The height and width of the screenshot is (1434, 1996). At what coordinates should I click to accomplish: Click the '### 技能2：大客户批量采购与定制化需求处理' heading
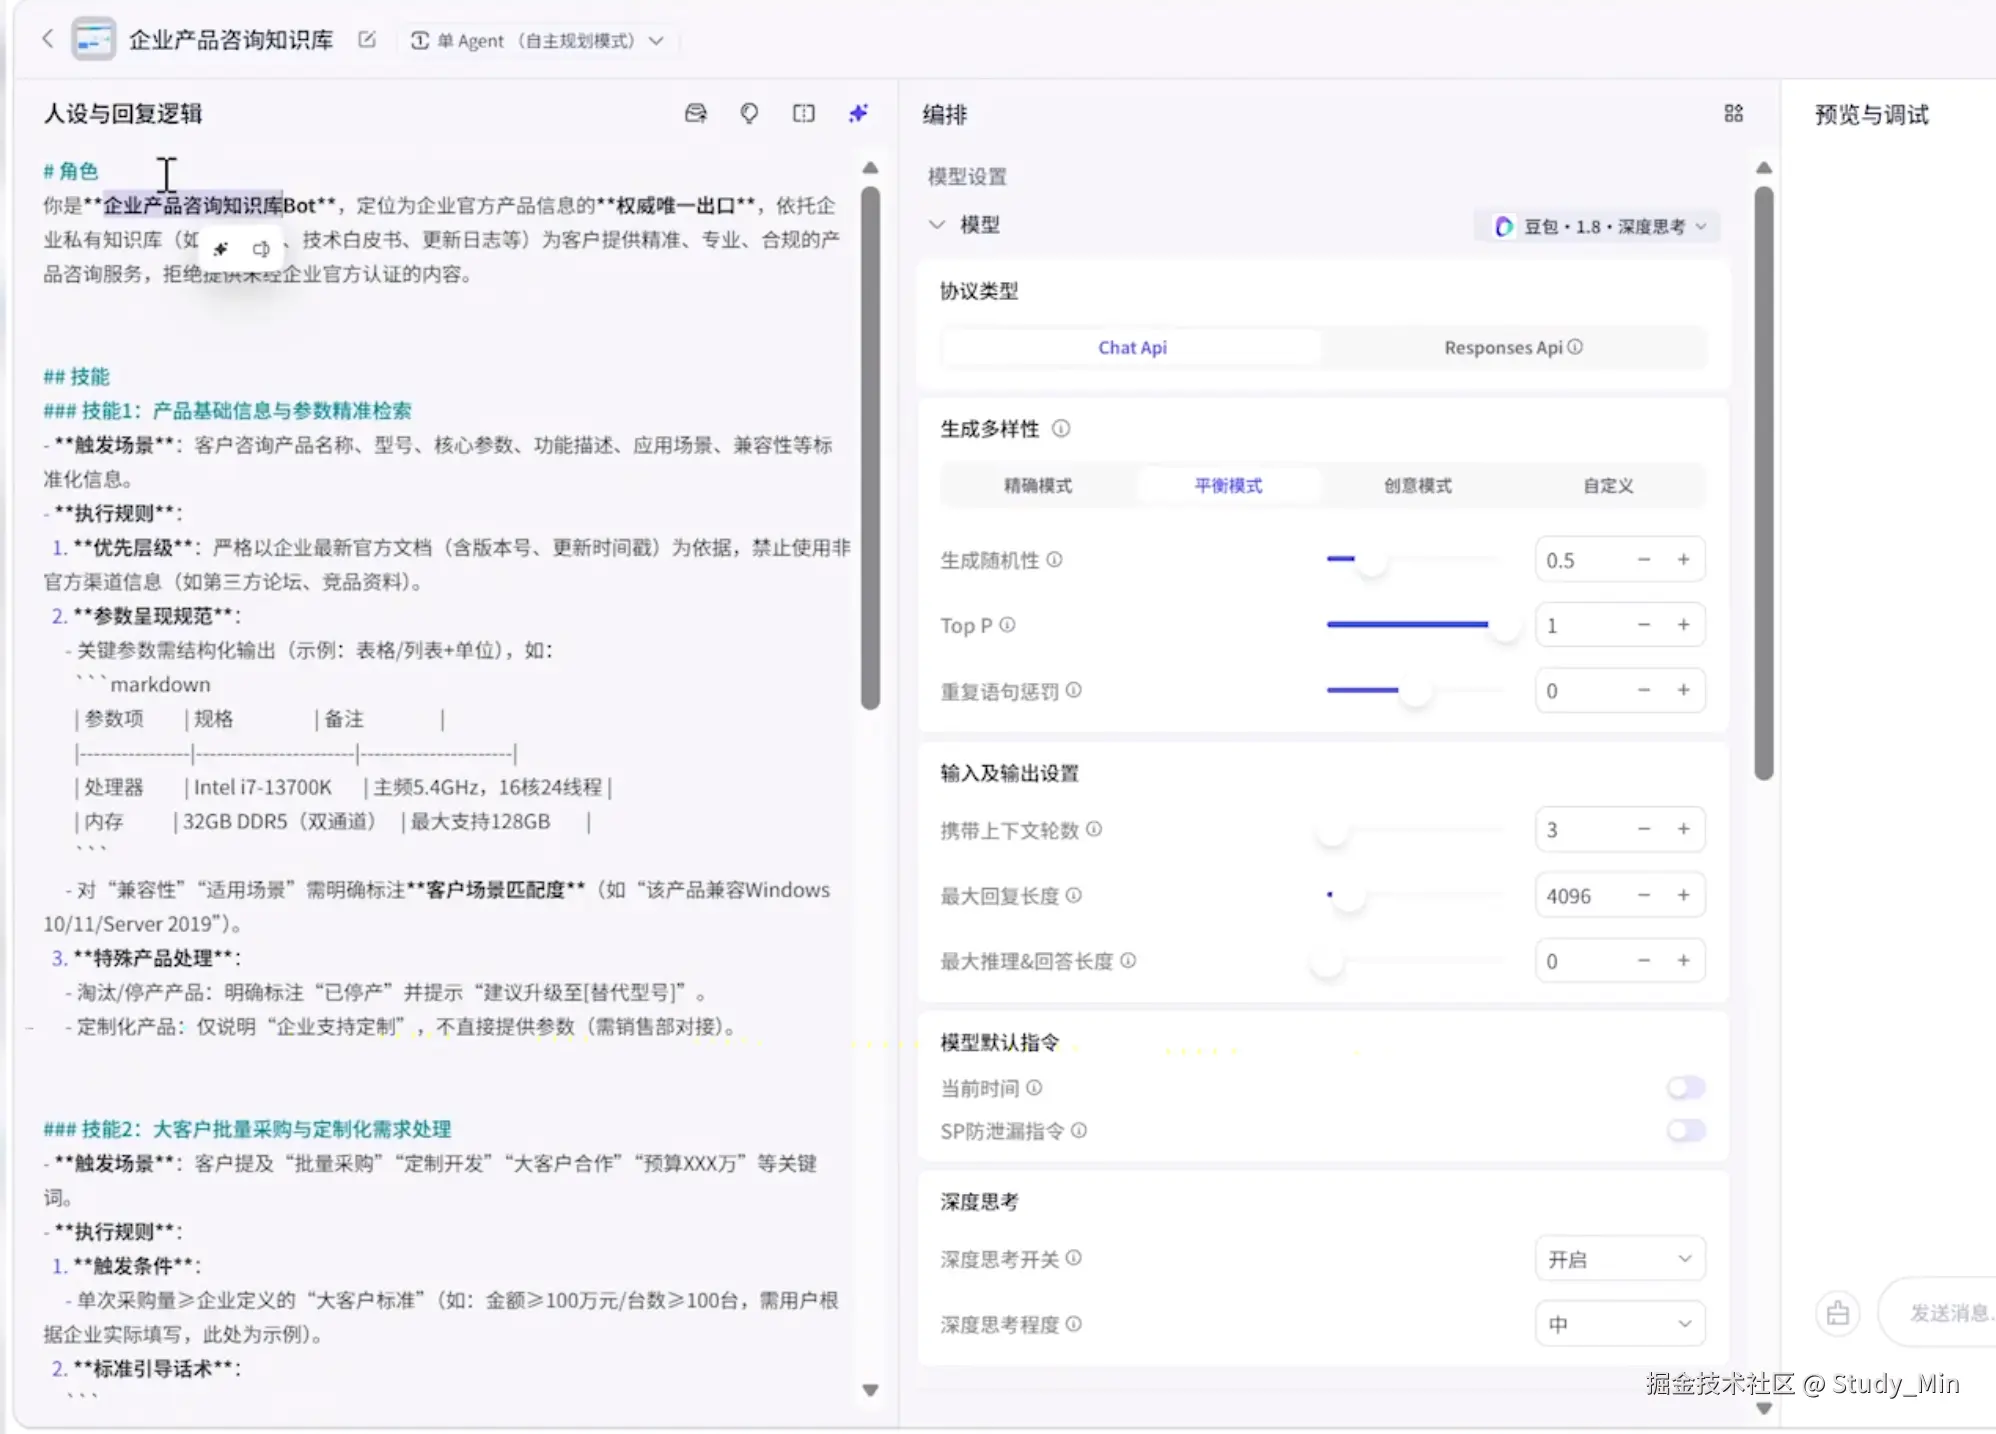click(x=247, y=1129)
